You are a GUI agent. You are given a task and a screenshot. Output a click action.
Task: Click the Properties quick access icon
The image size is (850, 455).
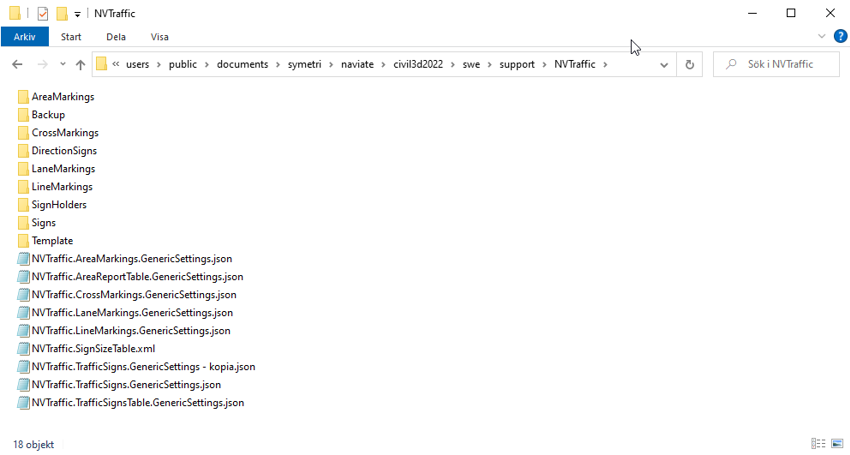[x=43, y=14]
